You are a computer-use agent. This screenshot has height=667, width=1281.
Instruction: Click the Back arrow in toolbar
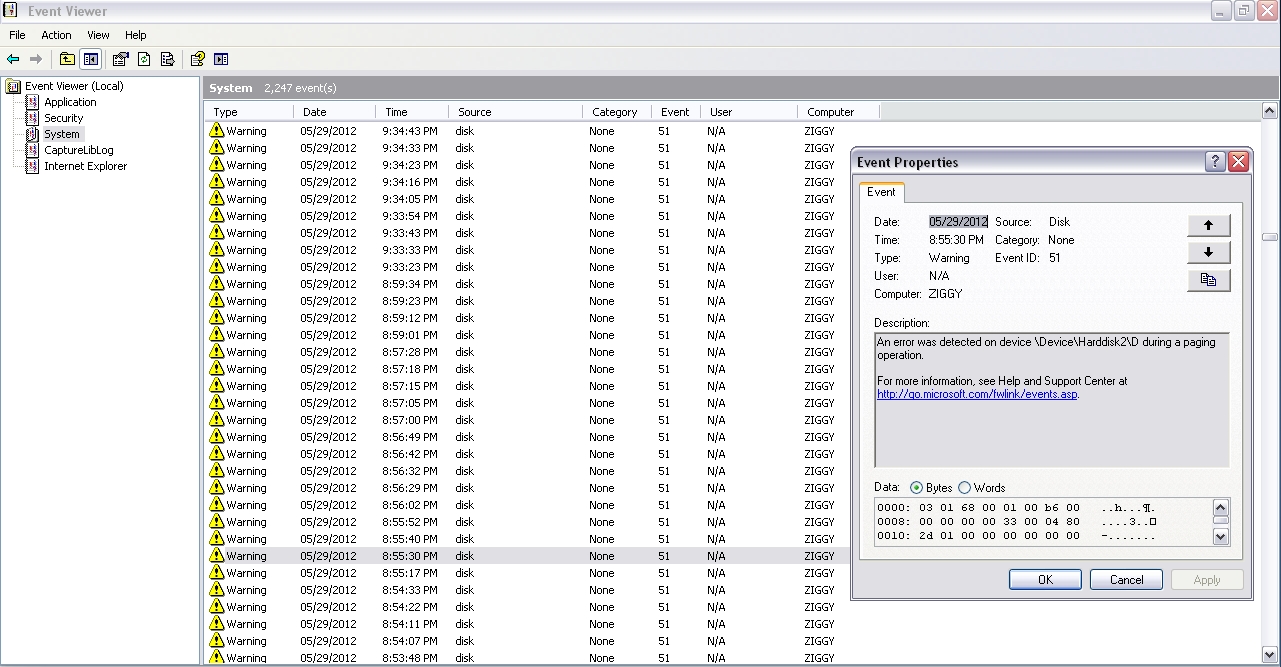(13, 59)
